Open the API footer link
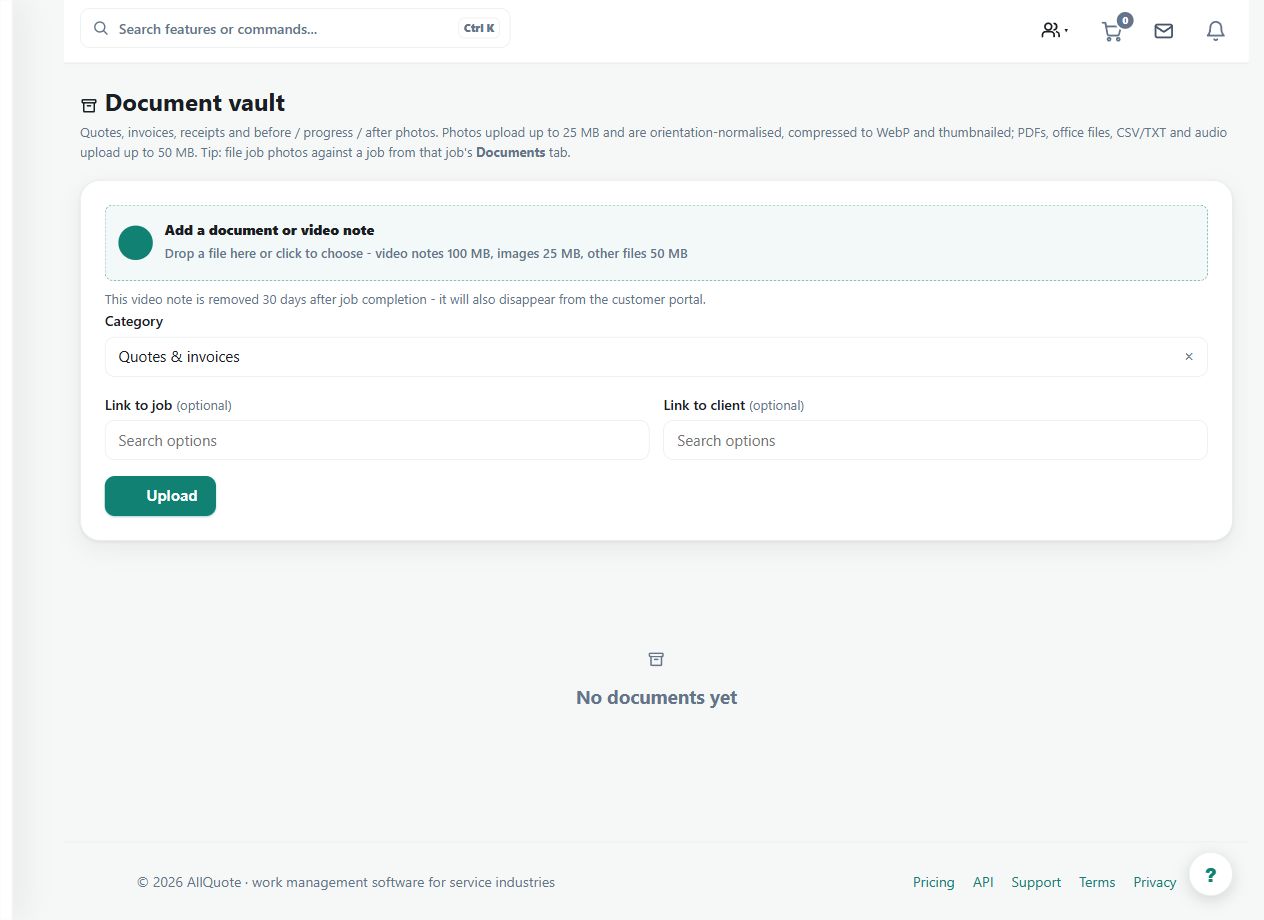 pos(983,882)
